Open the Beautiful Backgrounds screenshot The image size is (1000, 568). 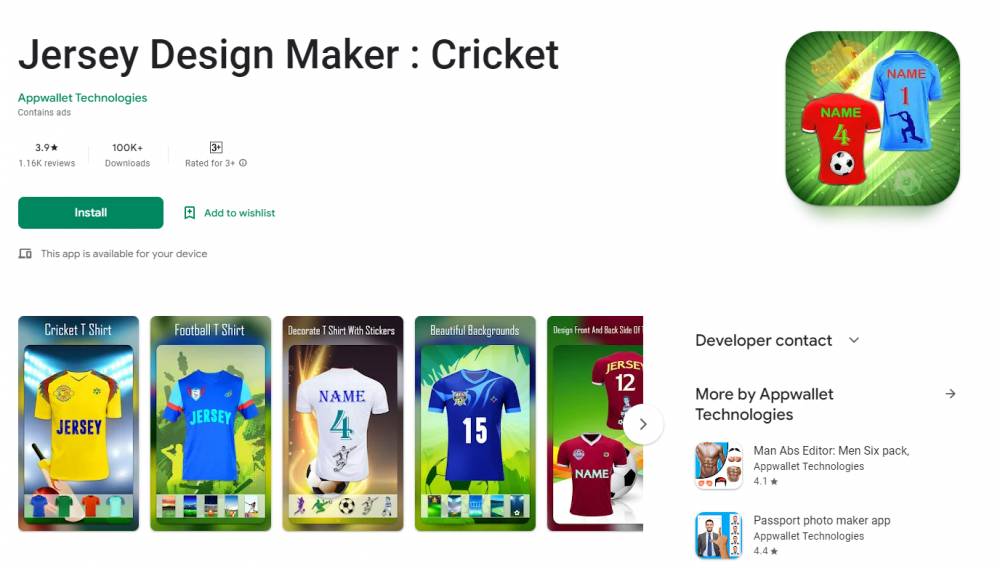click(475, 423)
